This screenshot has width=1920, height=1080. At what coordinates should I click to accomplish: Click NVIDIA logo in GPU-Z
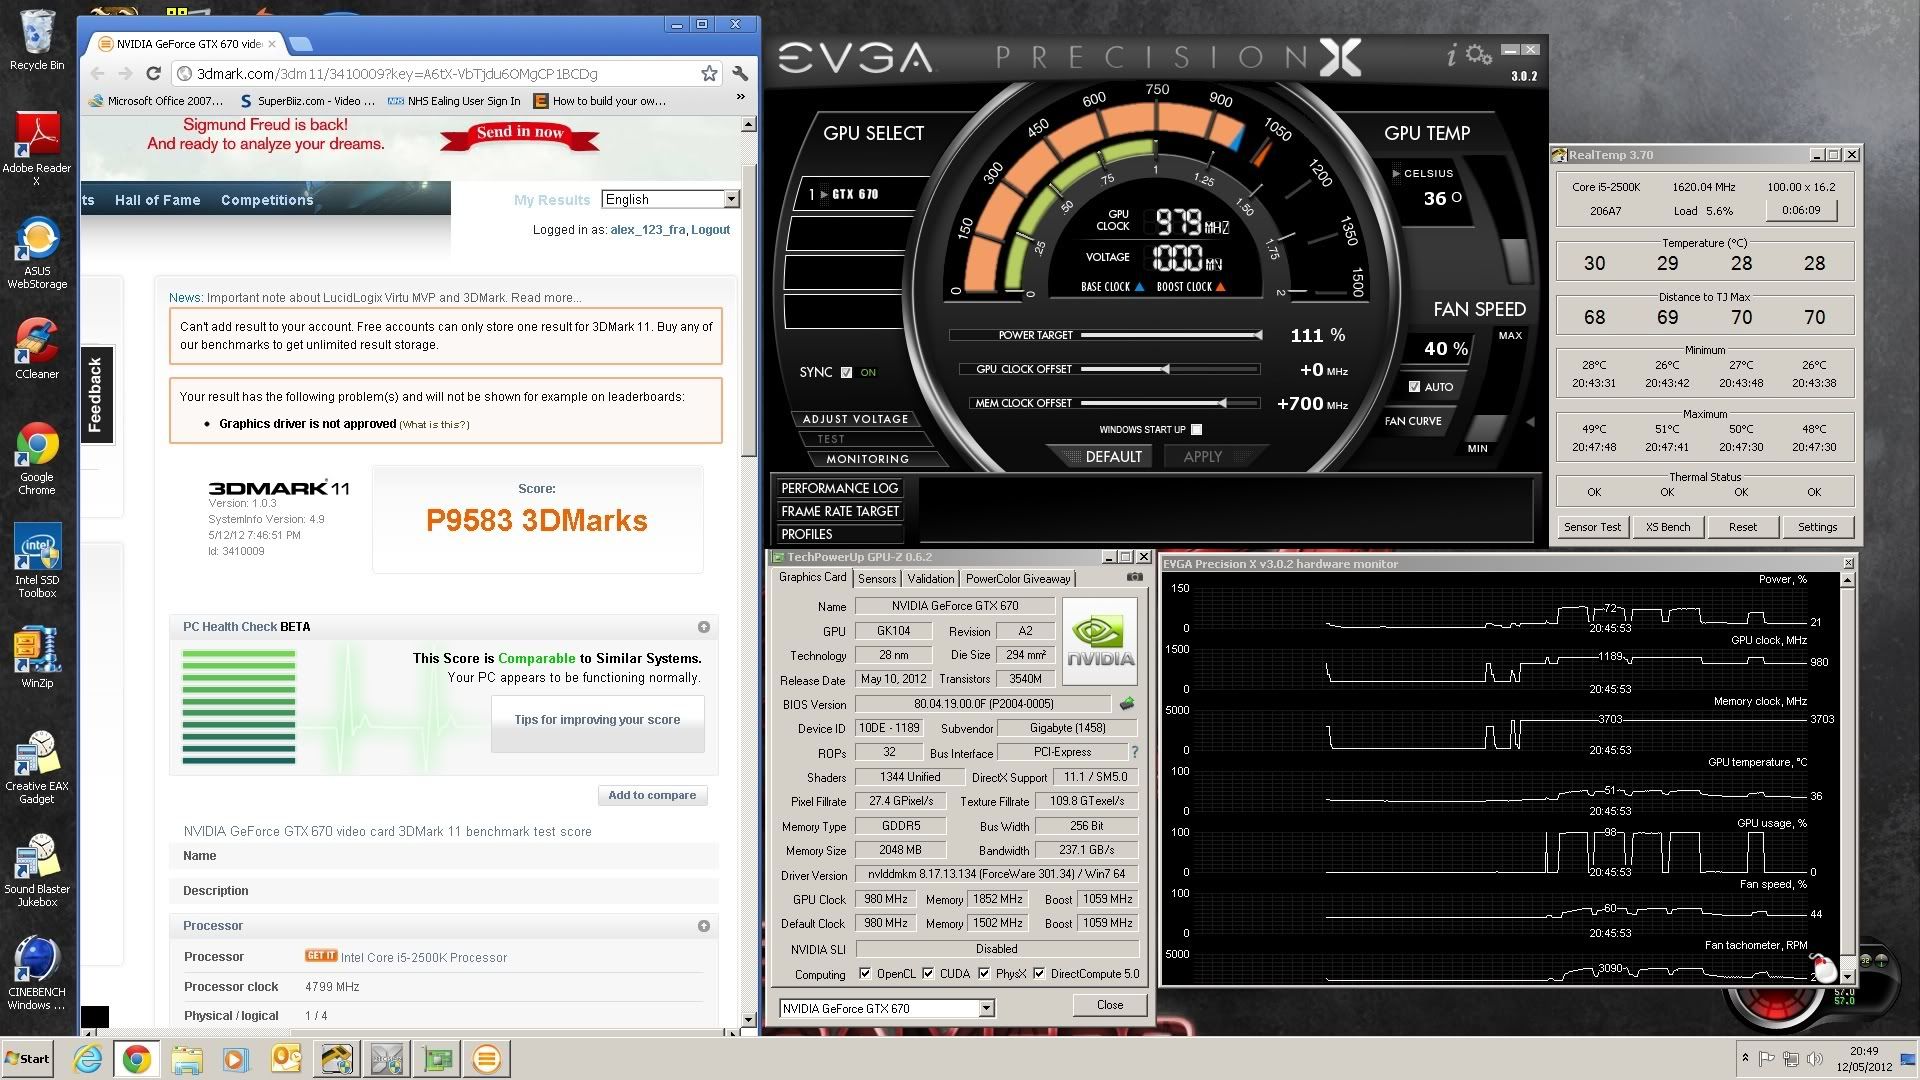[x=1100, y=641]
